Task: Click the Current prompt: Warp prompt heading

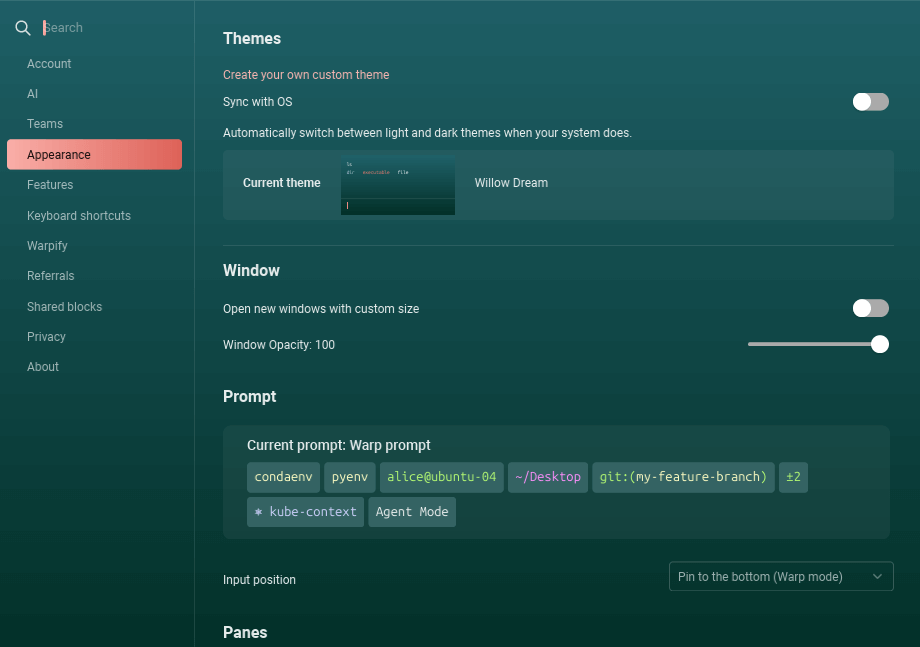Action: pos(339,445)
